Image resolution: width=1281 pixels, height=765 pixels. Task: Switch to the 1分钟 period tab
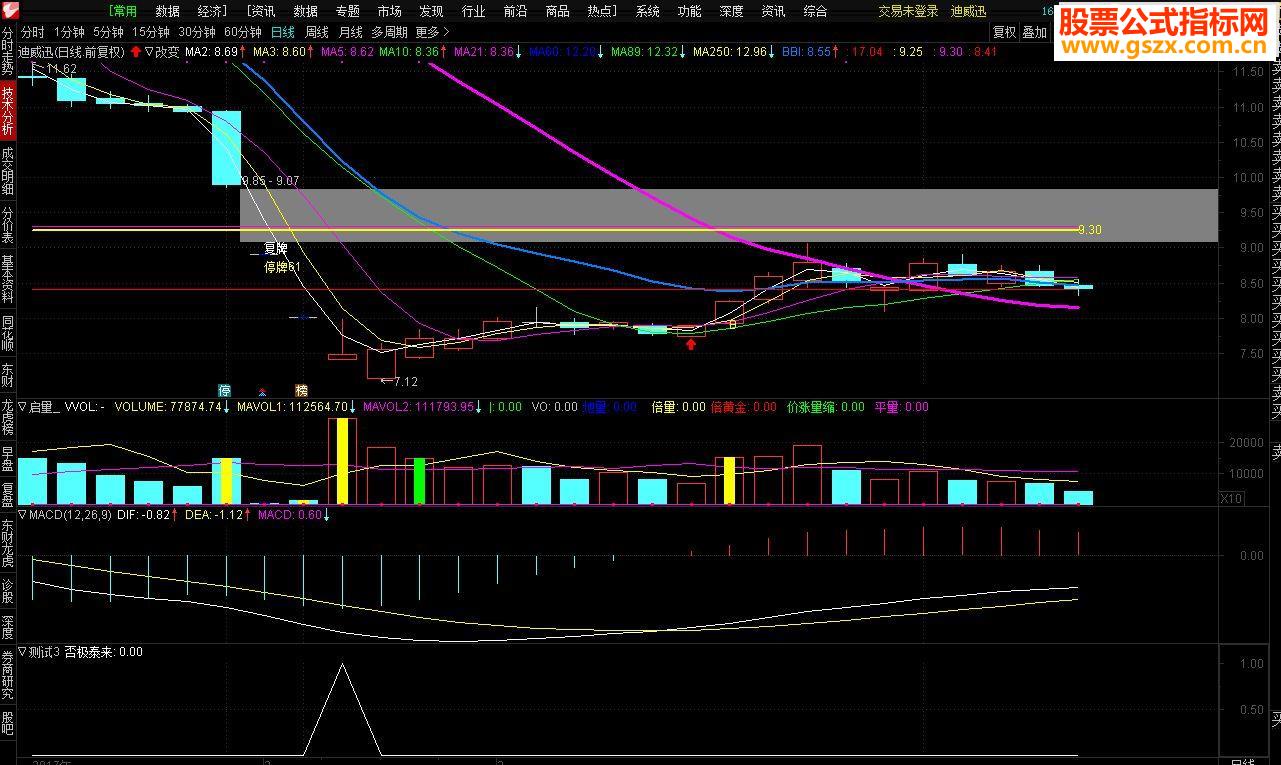point(68,32)
